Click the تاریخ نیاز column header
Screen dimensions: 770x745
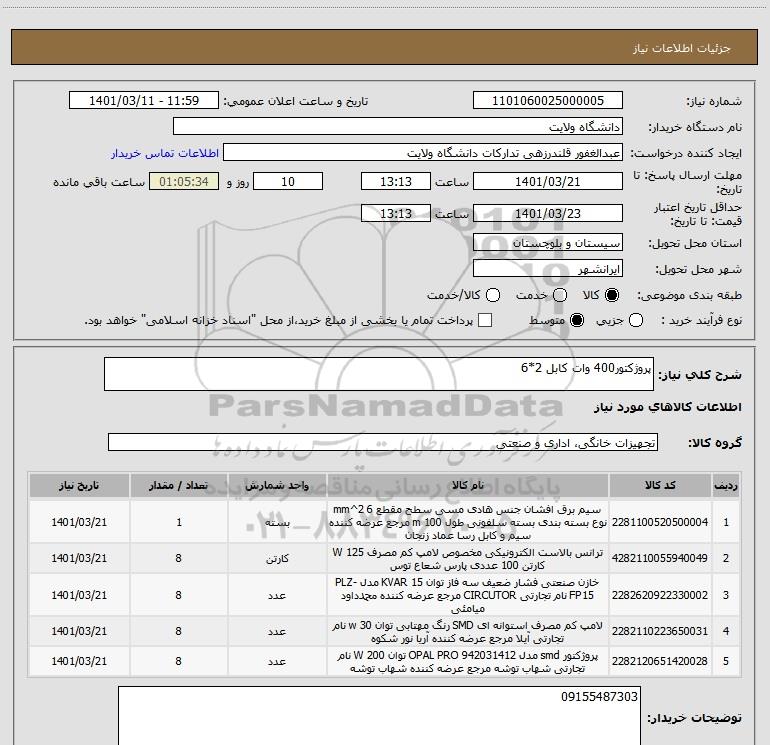[x=79, y=486]
